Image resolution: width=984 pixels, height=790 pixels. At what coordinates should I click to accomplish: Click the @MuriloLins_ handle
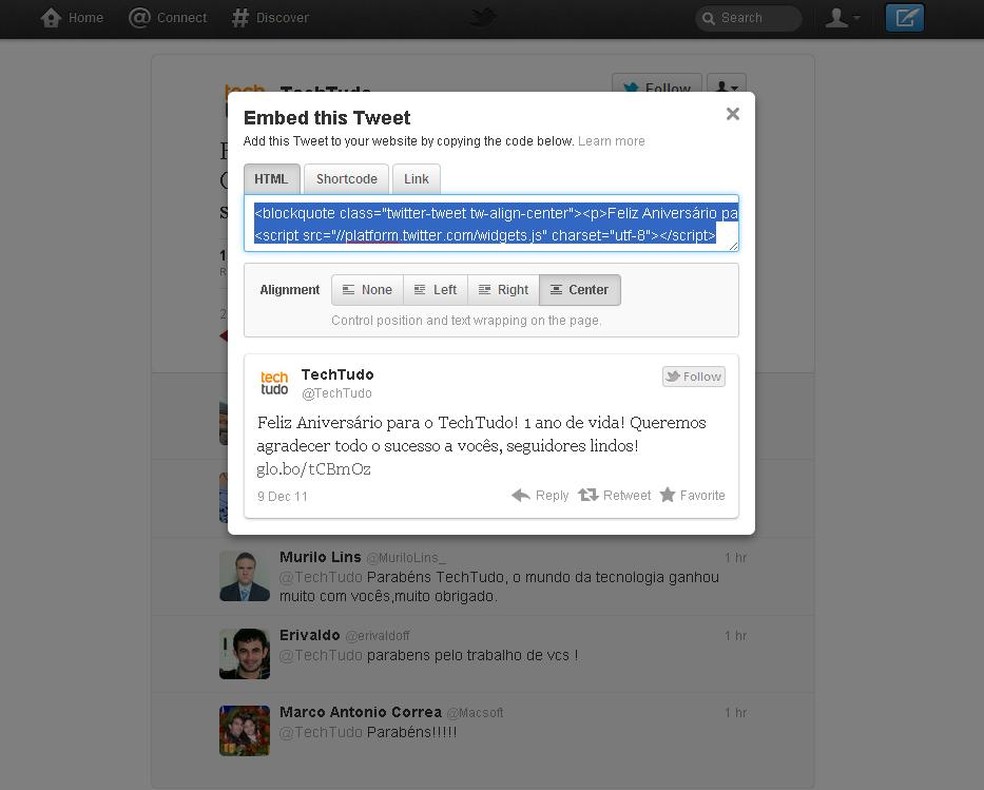(x=406, y=558)
